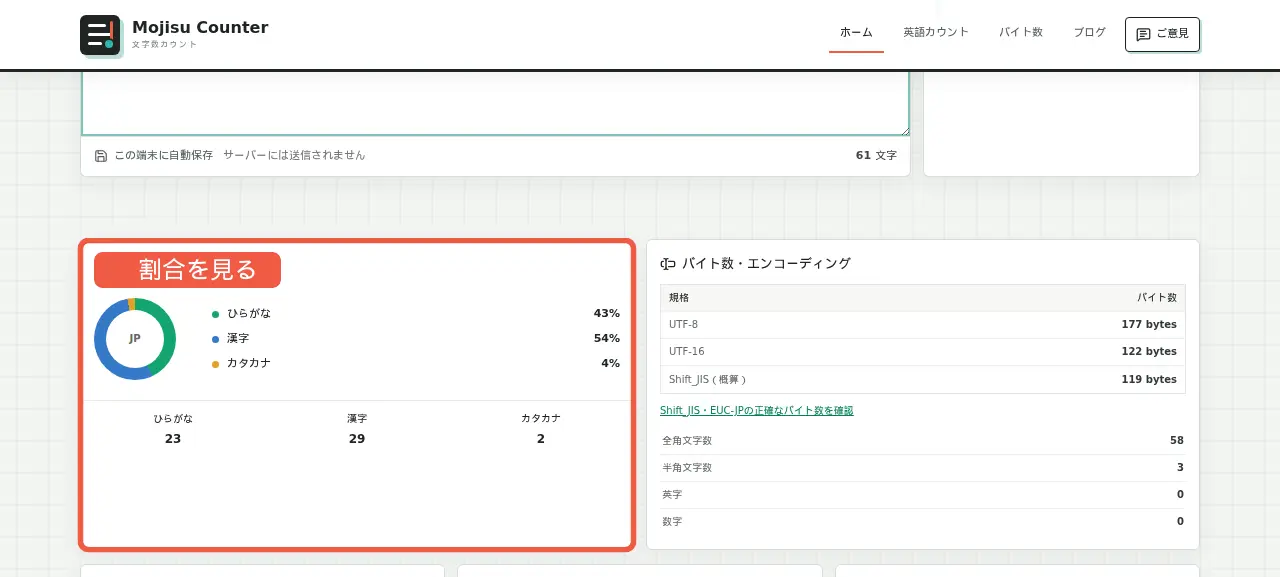1280x577 pixels.
Task: Click the save icon beside この端末に自動保存
Action: 101,156
